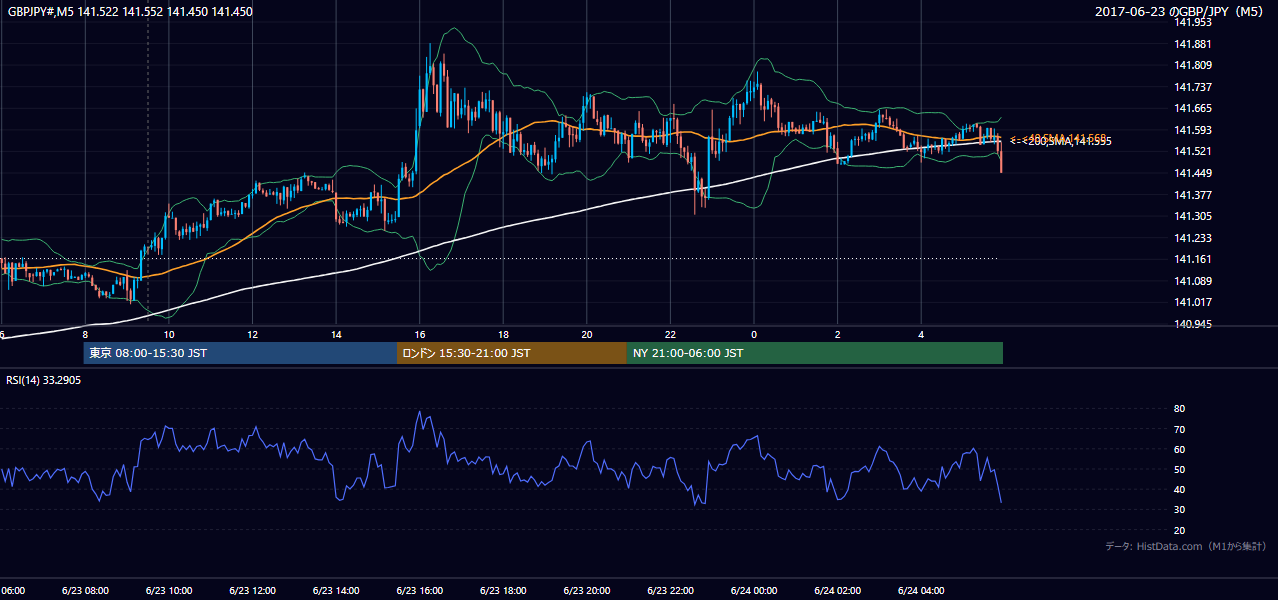Click price axis label 141.161
Viewport: 1278px width, 600px height.
1193,259
